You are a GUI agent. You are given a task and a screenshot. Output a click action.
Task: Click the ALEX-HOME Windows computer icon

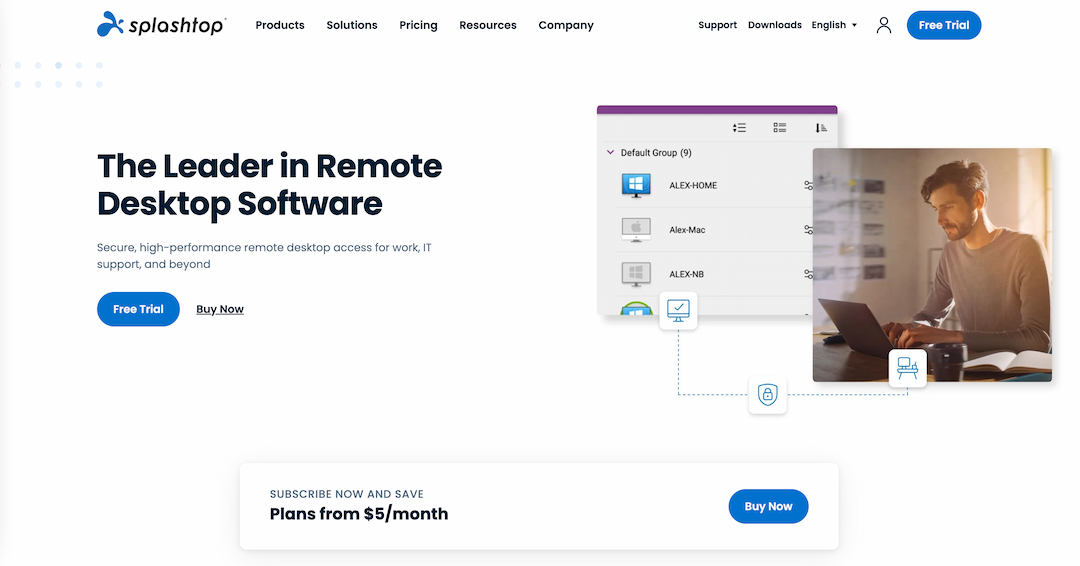coord(636,185)
